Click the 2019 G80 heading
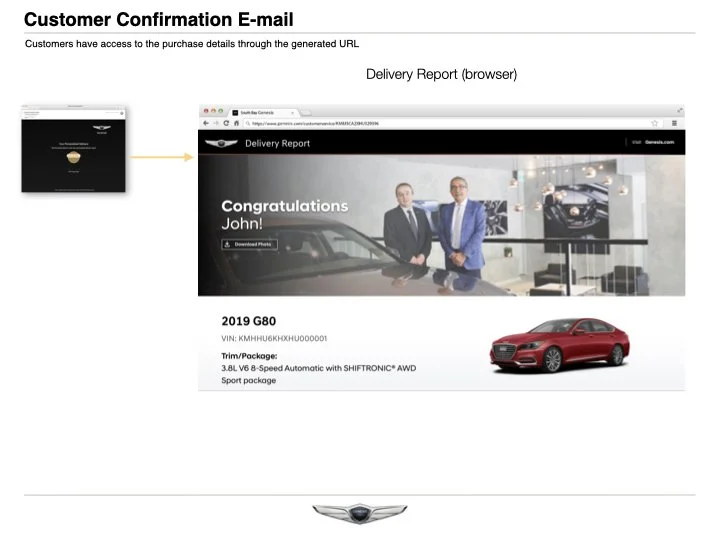 click(x=248, y=321)
